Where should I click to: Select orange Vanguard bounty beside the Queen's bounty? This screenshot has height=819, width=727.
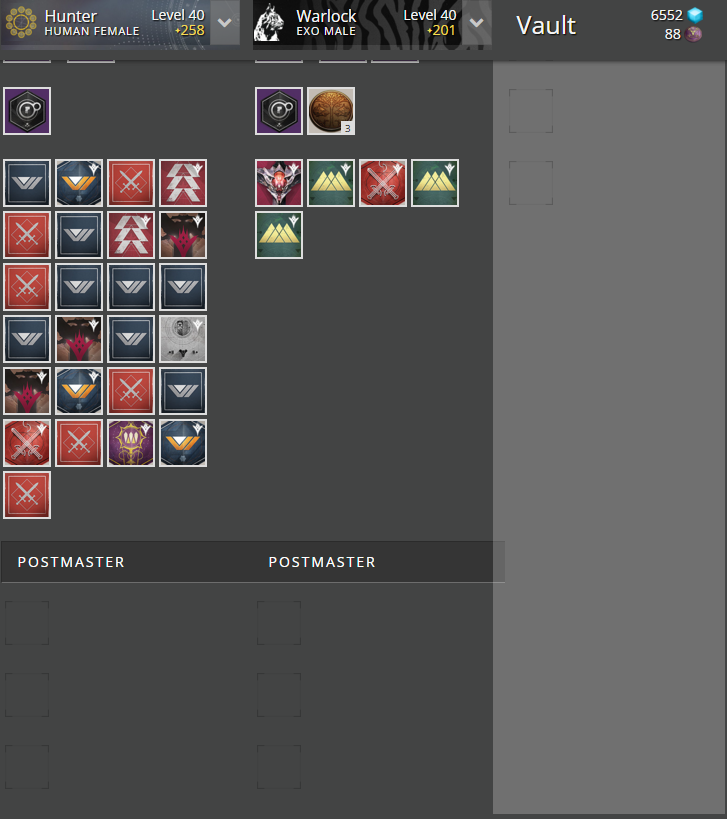tap(183, 443)
